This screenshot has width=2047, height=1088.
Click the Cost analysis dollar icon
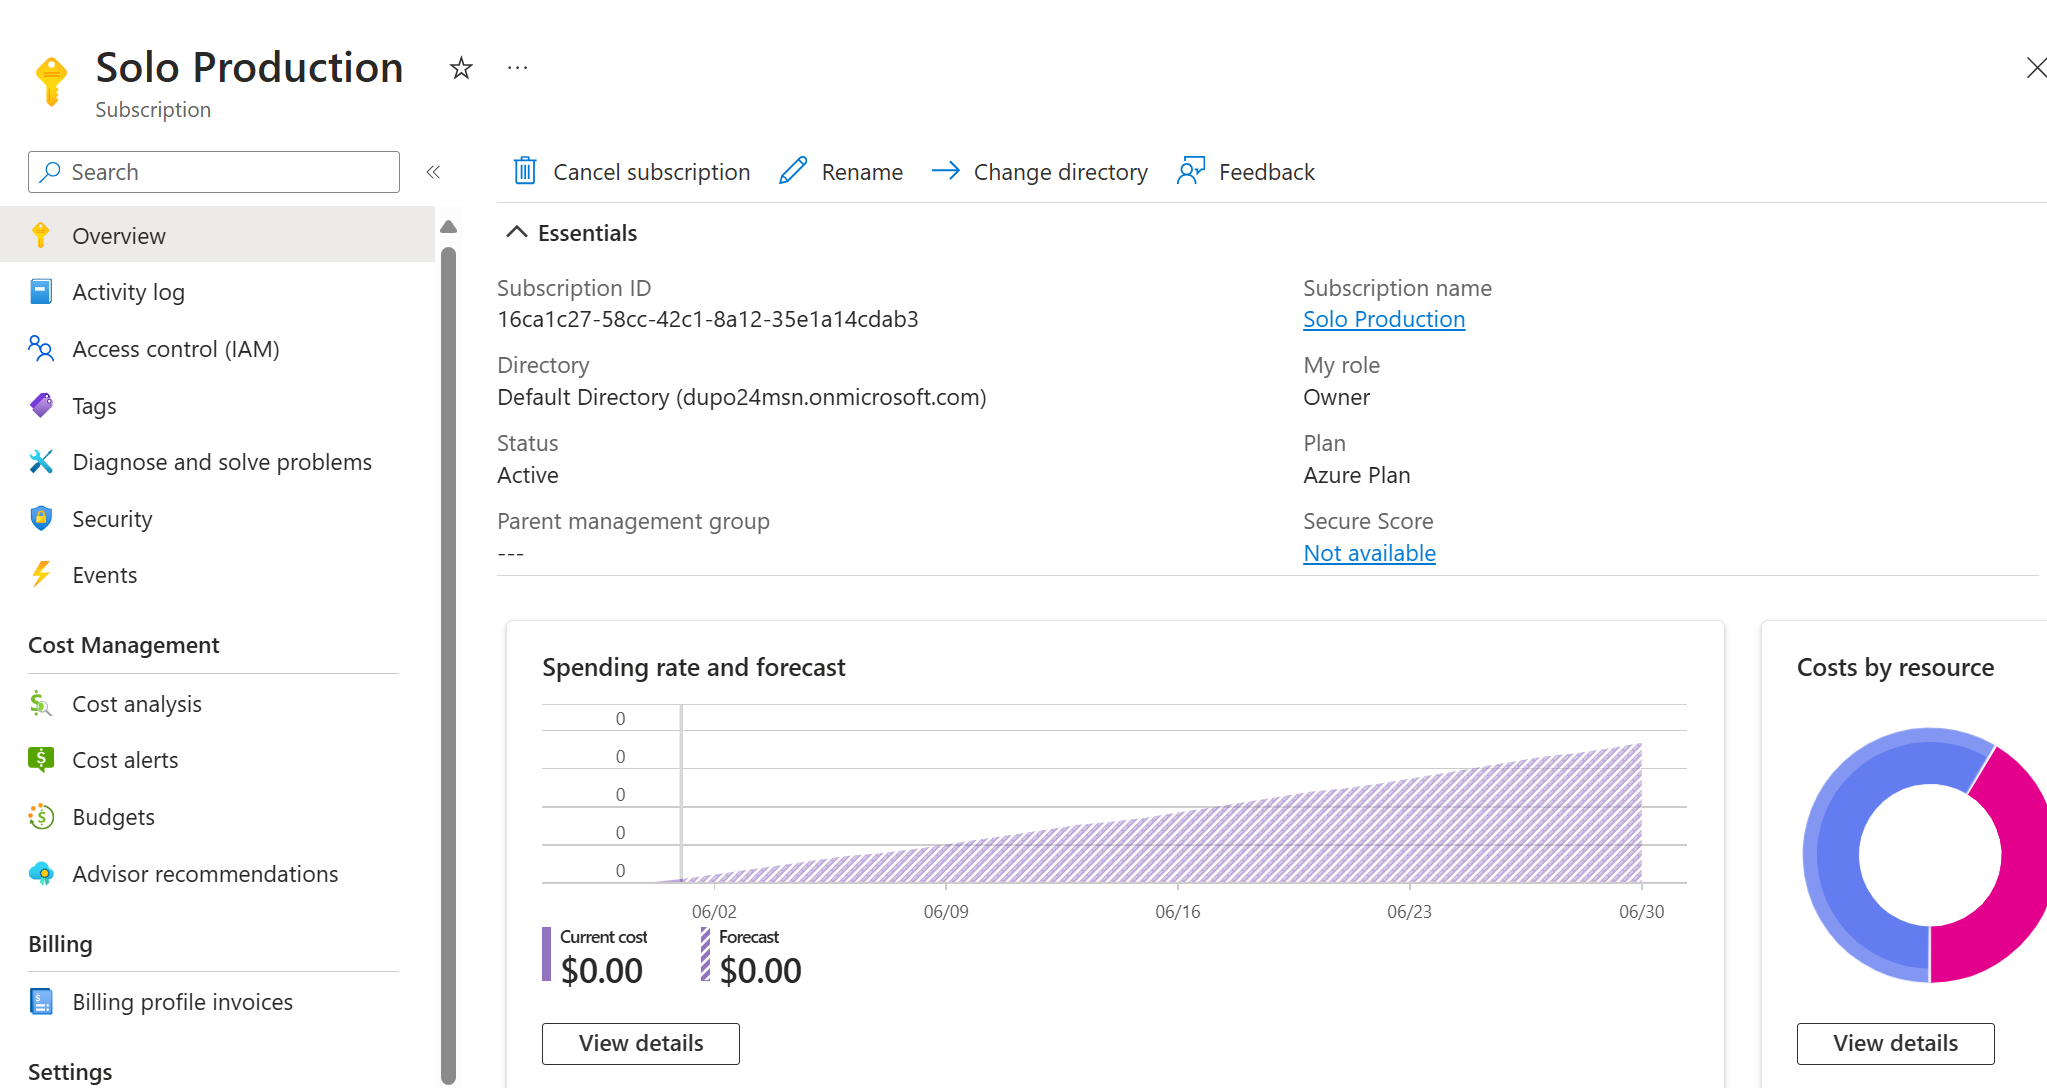(41, 703)
